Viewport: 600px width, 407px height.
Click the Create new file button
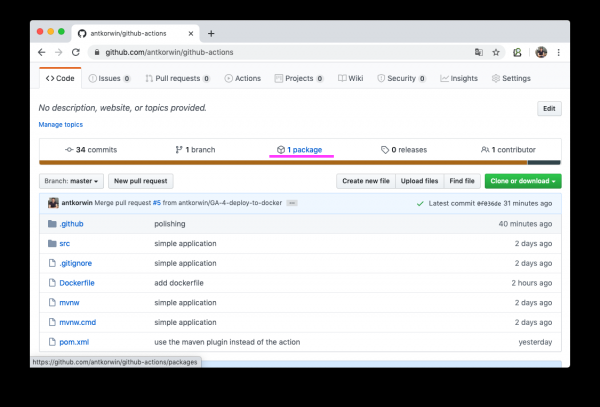(365, 181)
